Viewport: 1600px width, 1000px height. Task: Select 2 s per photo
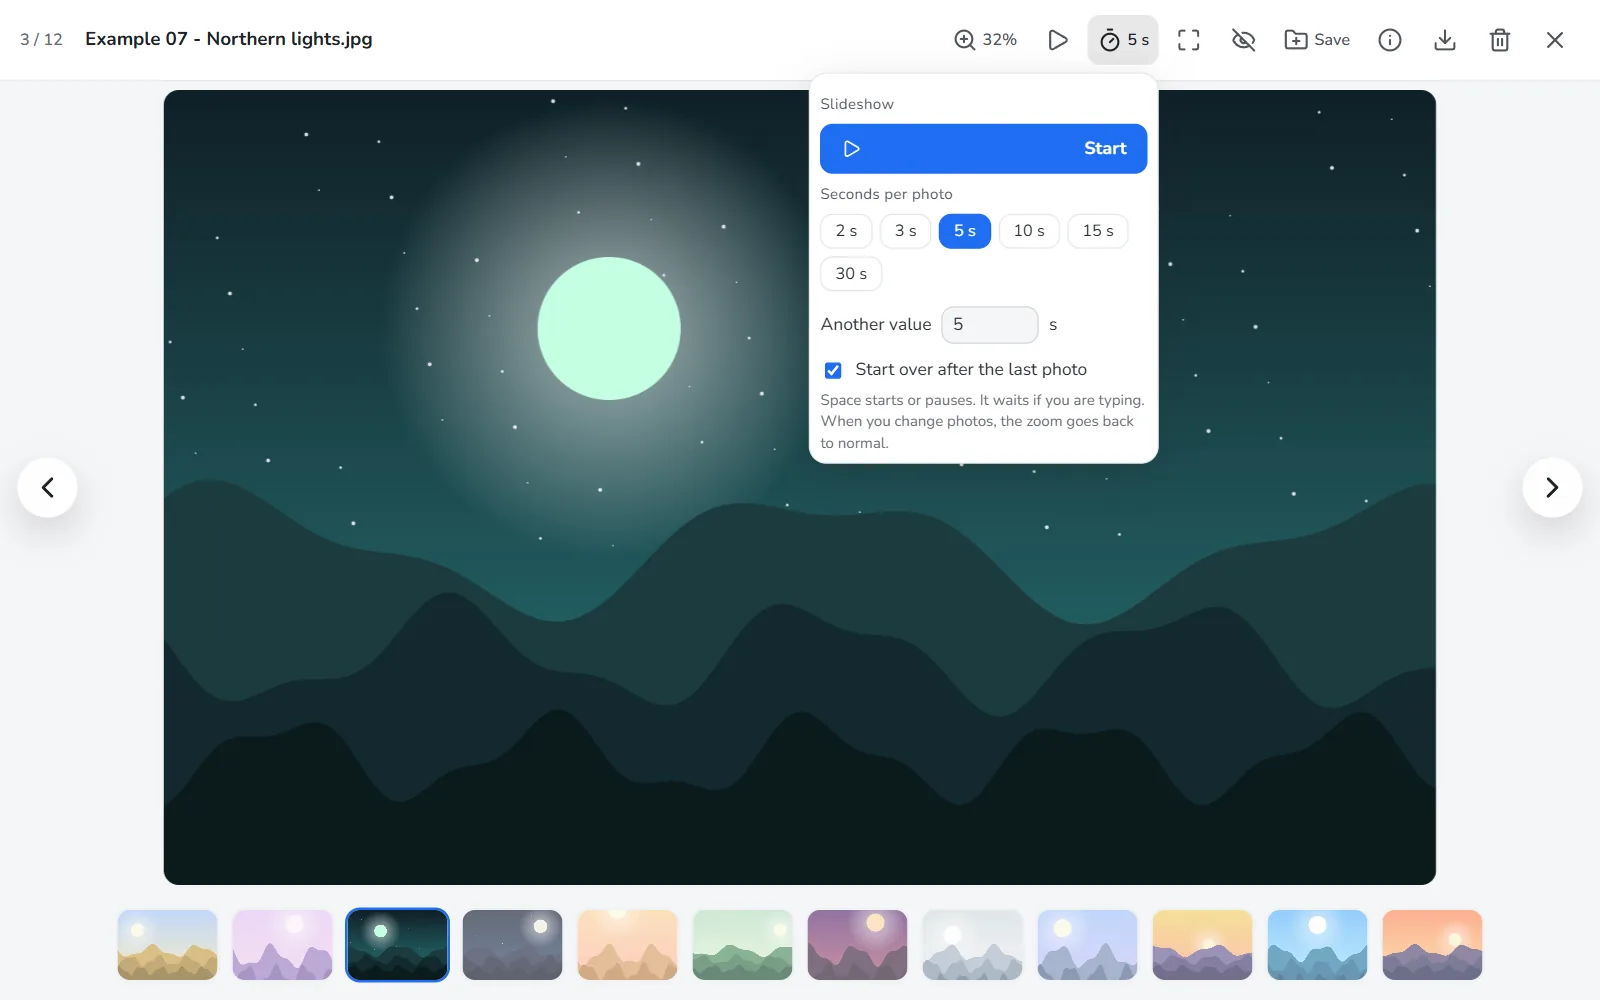(x=846, y=231)
